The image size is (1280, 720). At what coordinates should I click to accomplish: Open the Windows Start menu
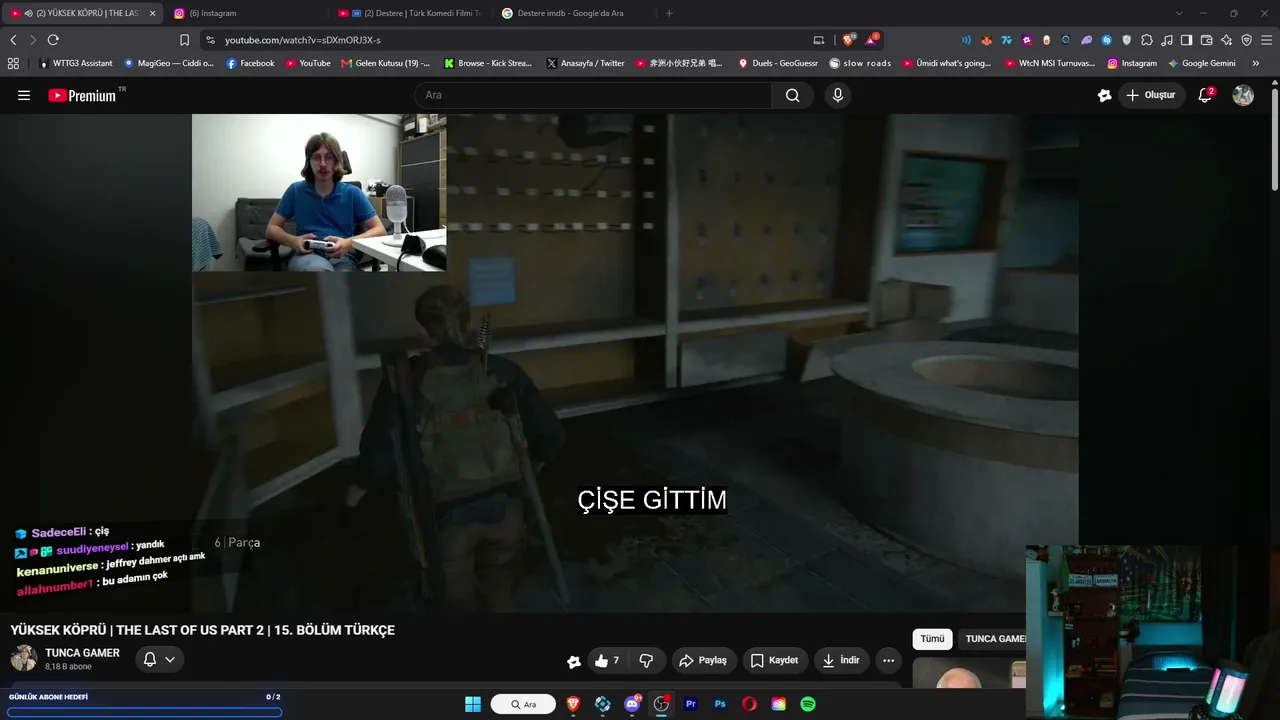pos(473,704)
